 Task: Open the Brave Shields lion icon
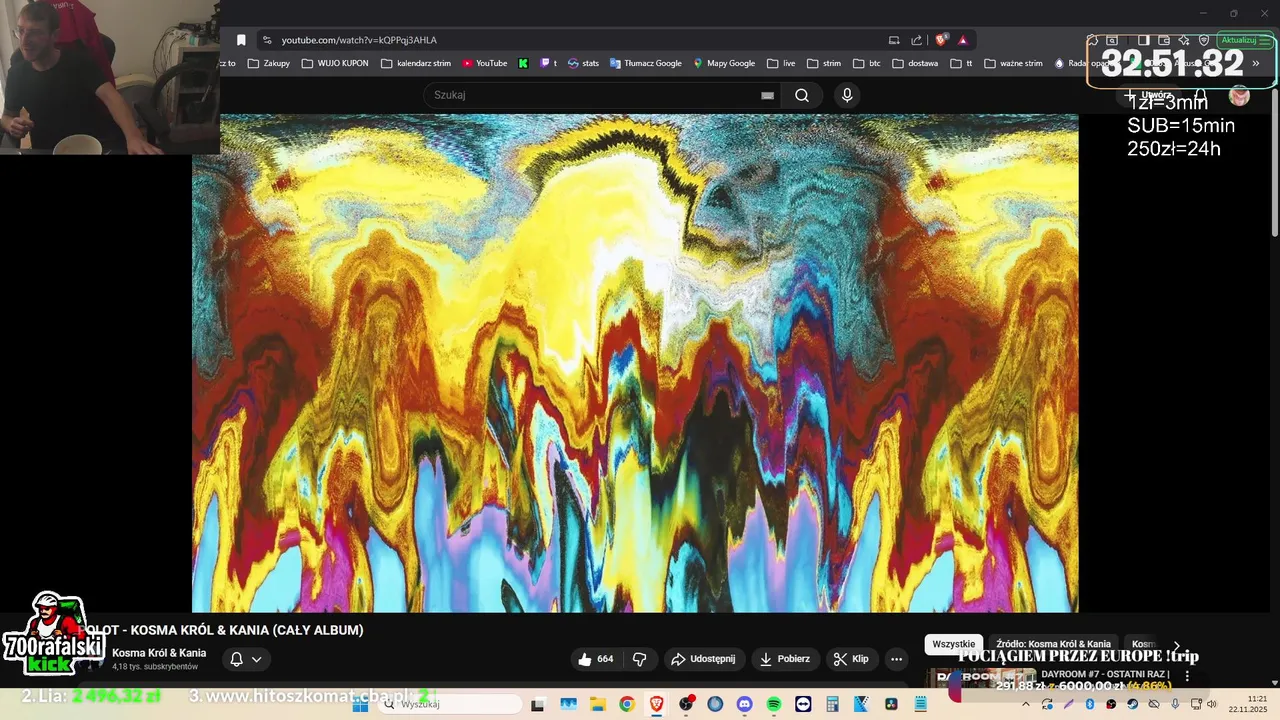coord(941,40)
